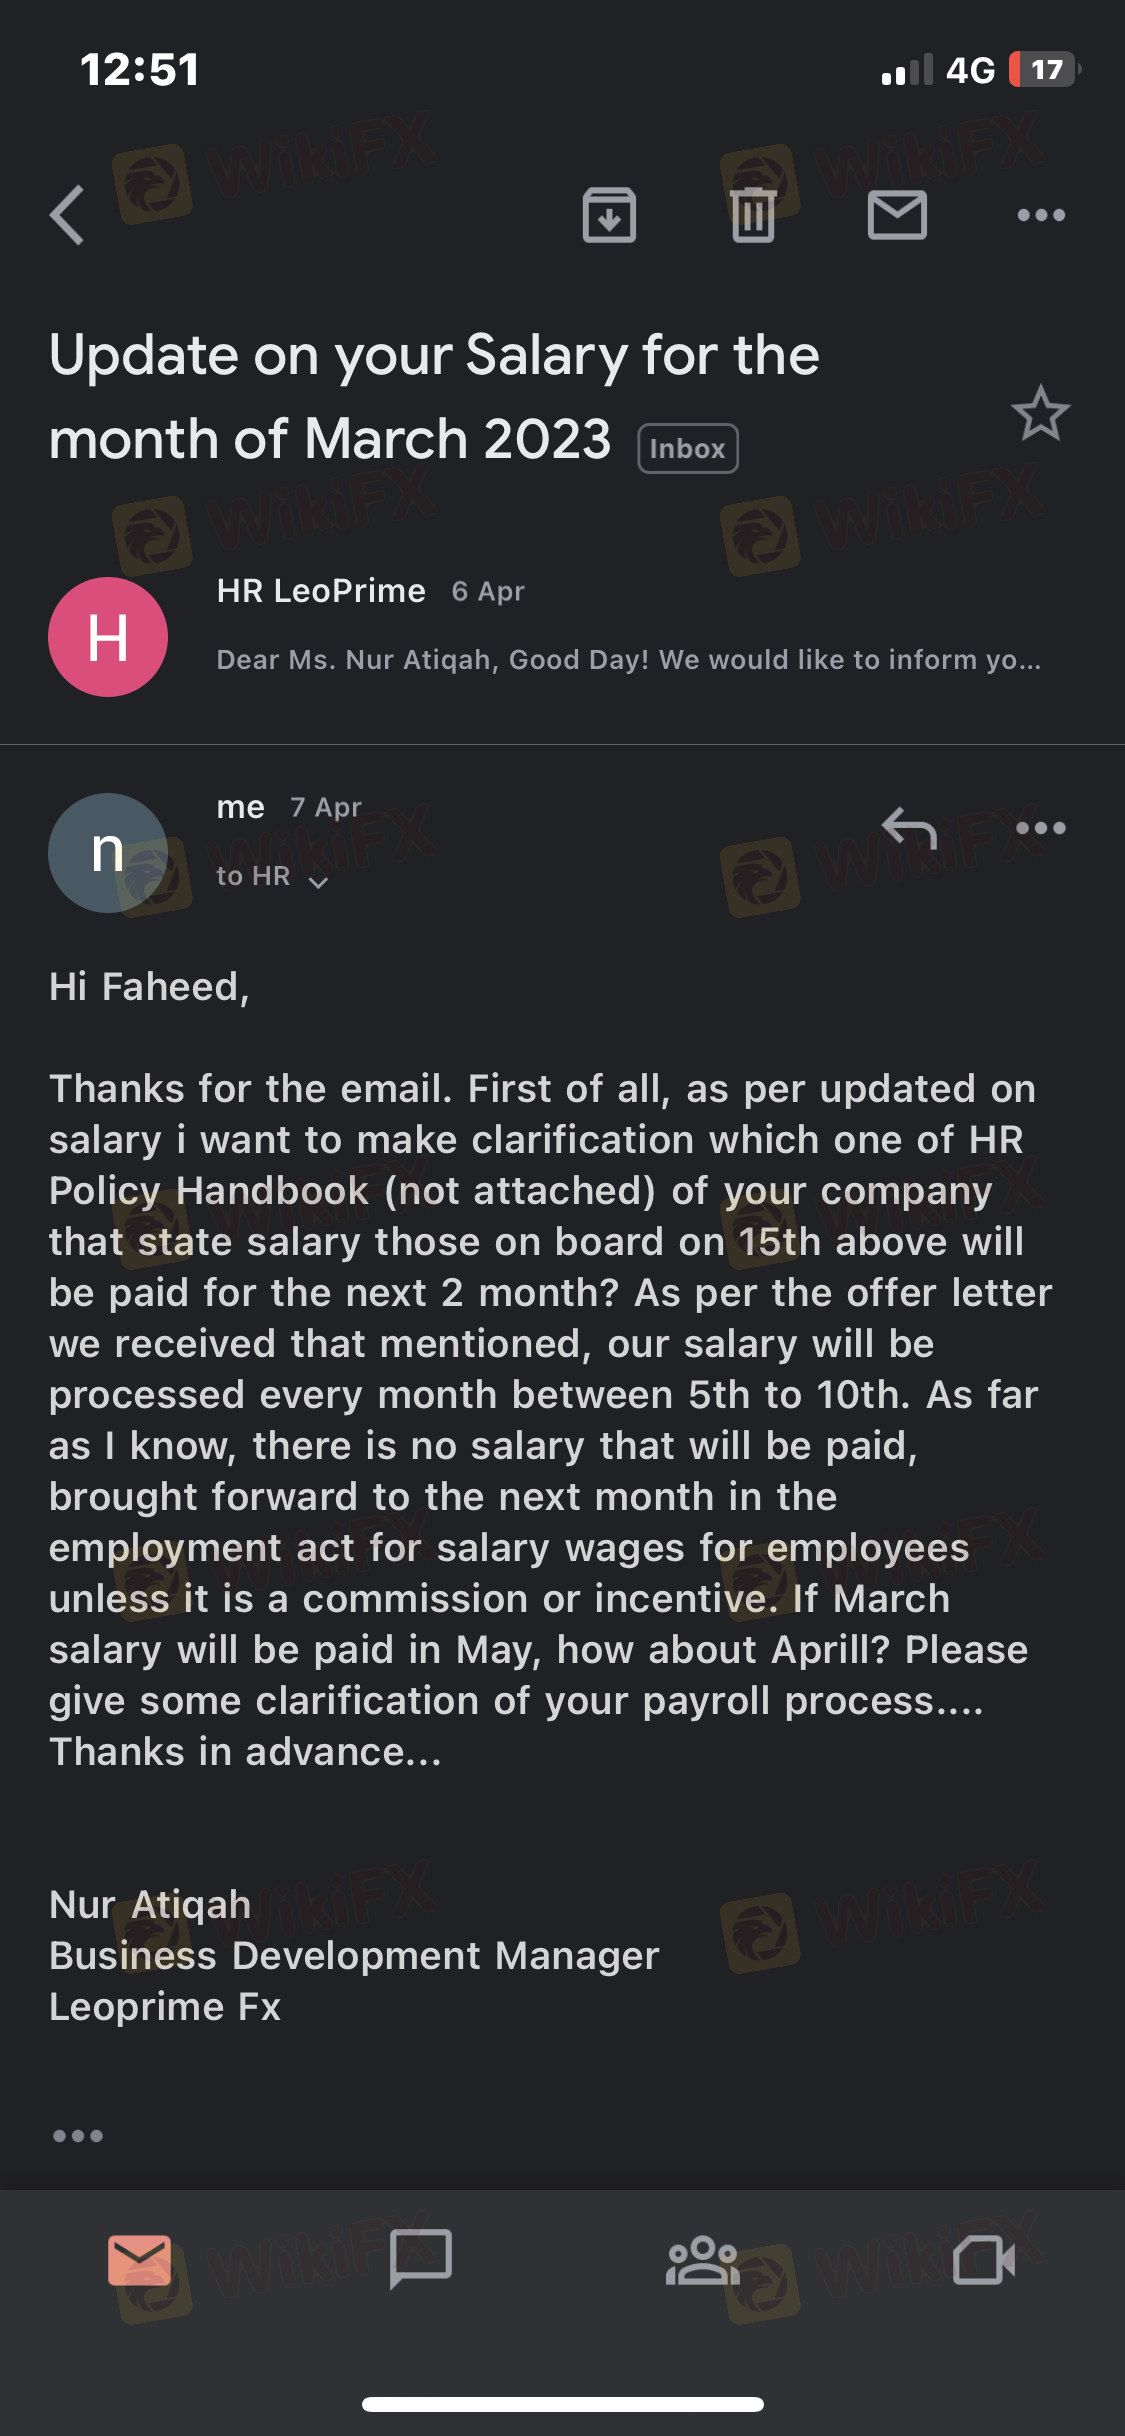Open the Spaces tab
Screen dimensions: 1125x2436
click(703, 2260)
